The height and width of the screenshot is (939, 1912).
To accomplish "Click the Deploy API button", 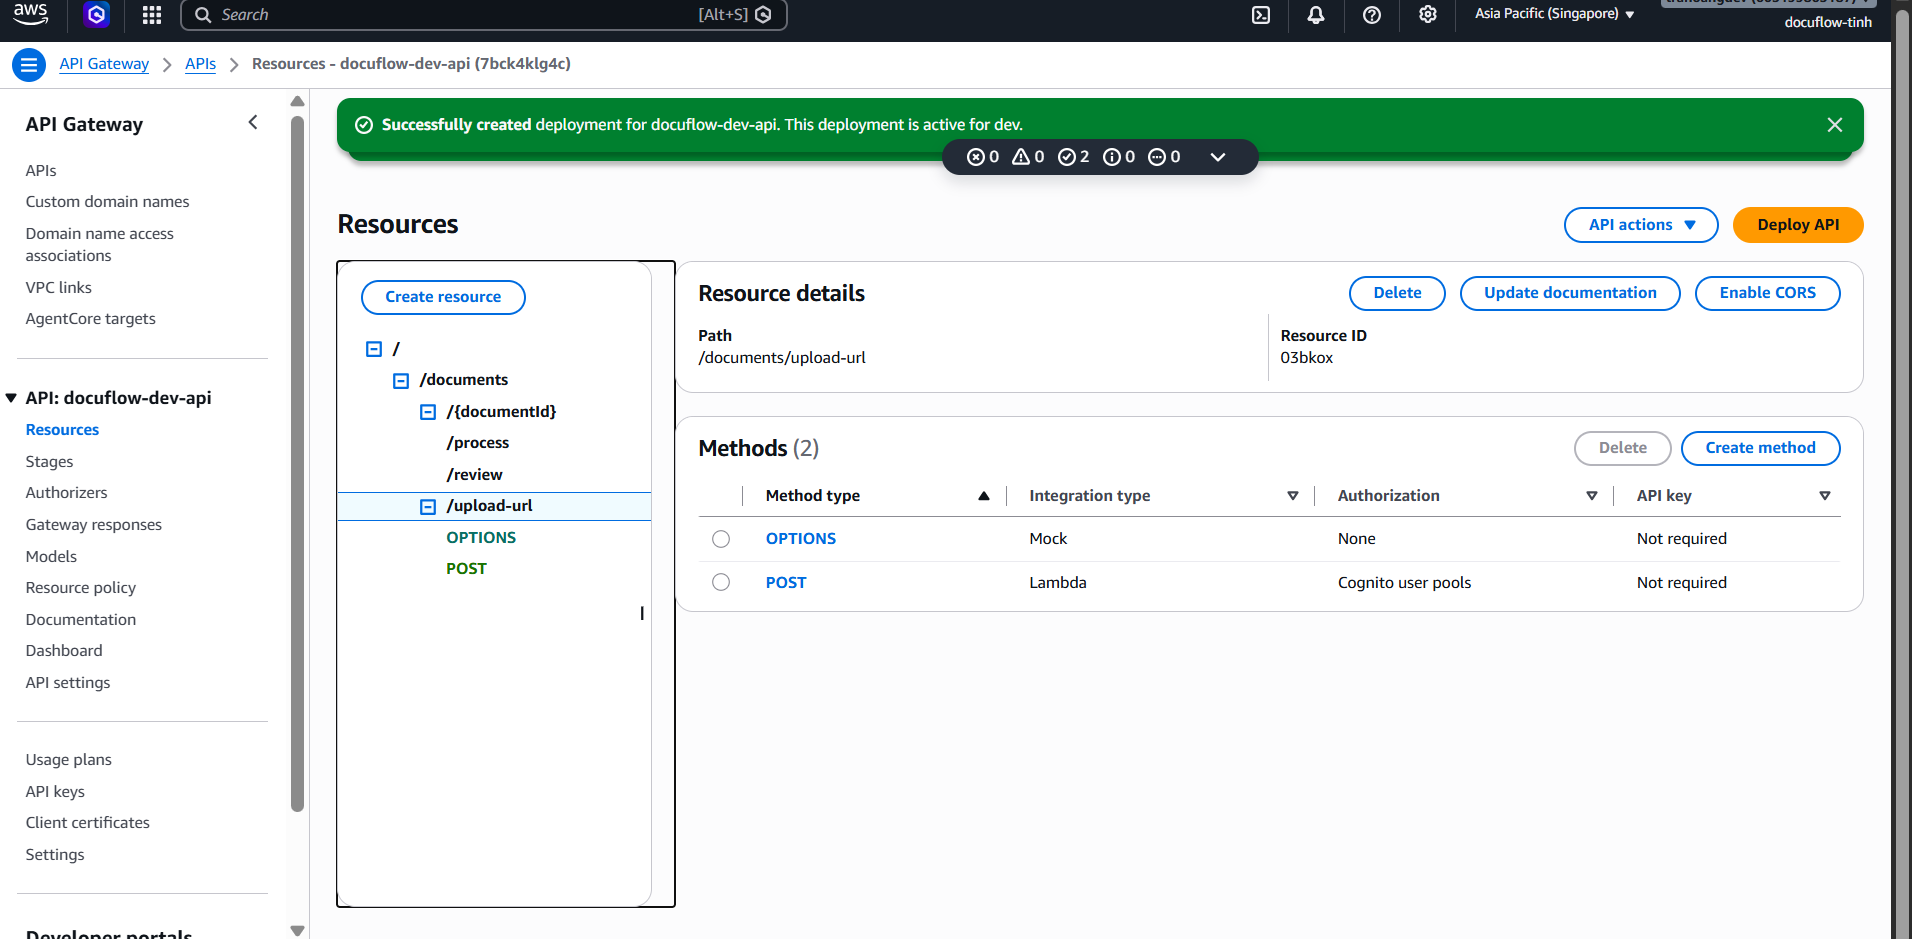I will (1798, 225).
